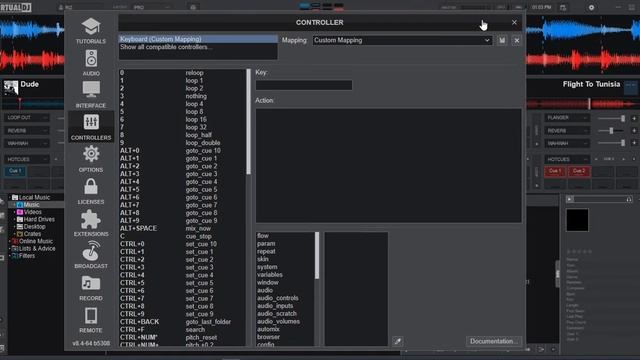Select key 8 mapped to loop_half
This screenshot has height=360, width=640.
click(x=182, y=135)
